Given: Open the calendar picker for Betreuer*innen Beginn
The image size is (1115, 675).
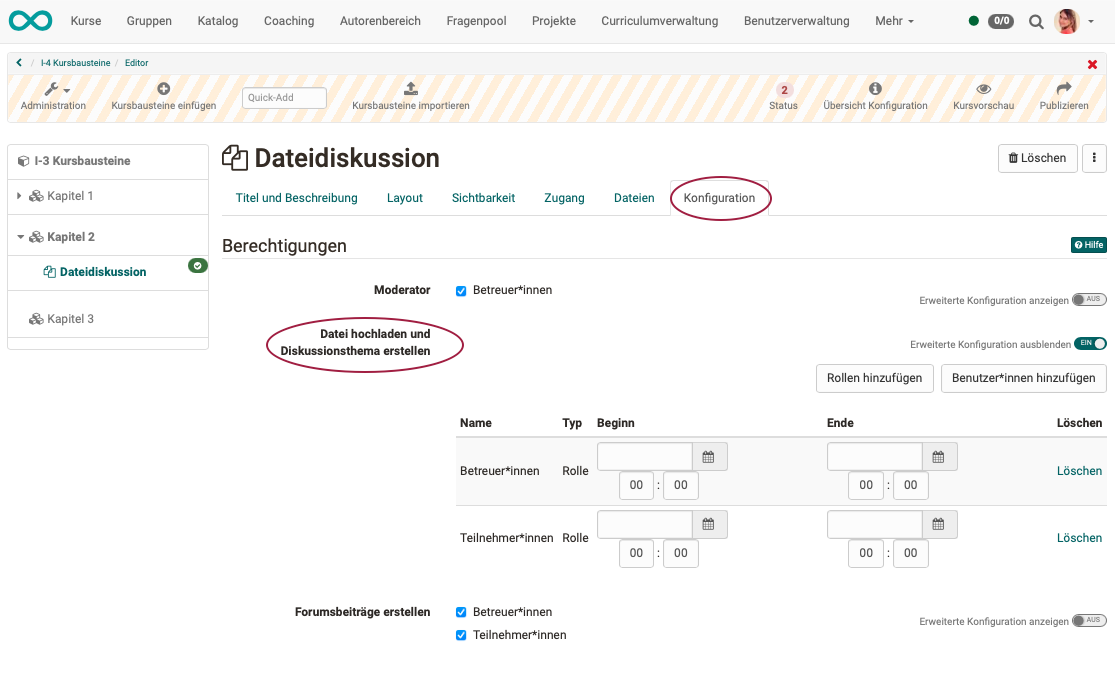Looking at the screenshot, I should 709,456.
